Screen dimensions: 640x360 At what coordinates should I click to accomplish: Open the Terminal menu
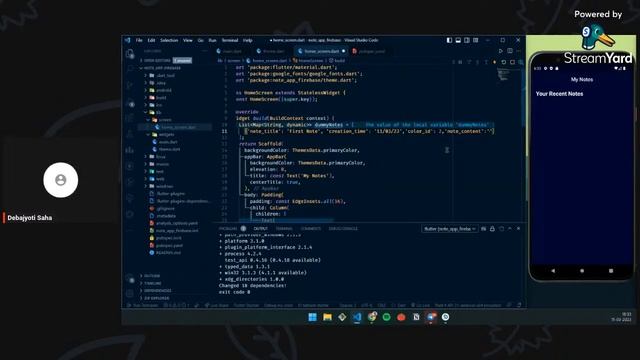click(230, 40)
